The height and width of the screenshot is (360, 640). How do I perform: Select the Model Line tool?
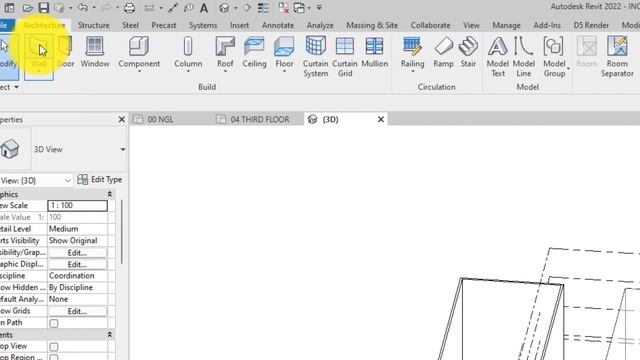pyautogui.click(x=524, y=56)
